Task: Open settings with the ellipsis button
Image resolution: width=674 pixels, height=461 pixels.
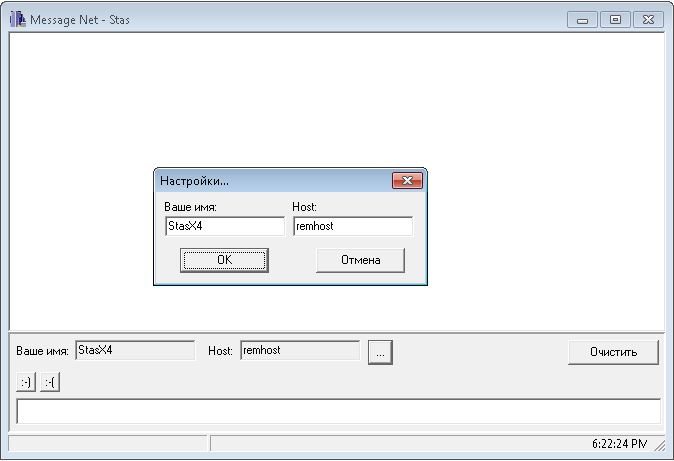Action: [380, 353]
